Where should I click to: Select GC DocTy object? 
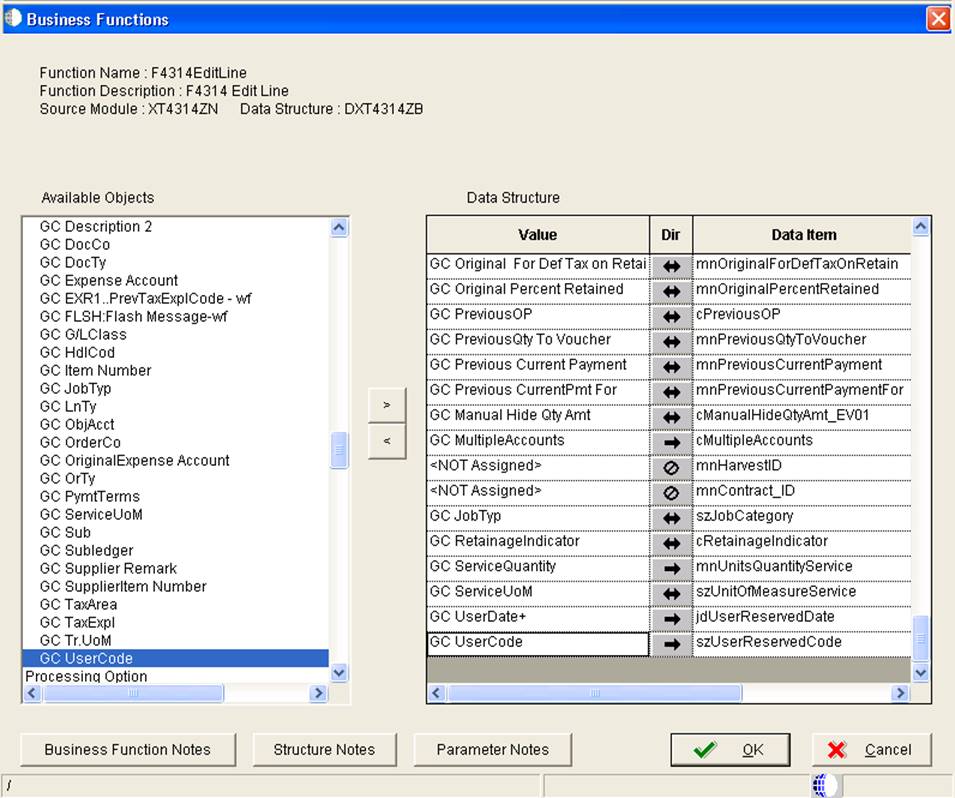[x=73, y=263]
